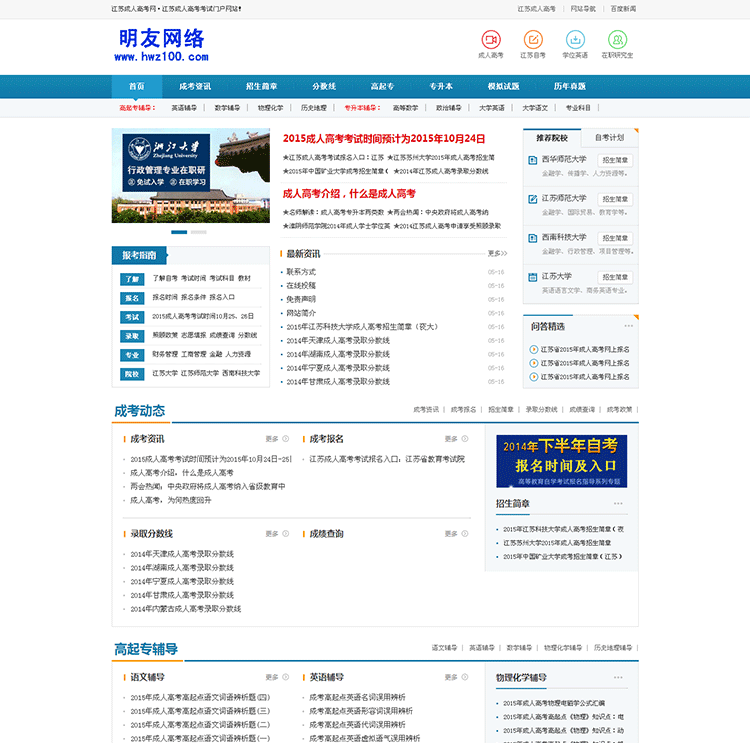Click the edit icon beside 江苏师范大学
This screenshot has width=750, height=743.
point(532,199)
